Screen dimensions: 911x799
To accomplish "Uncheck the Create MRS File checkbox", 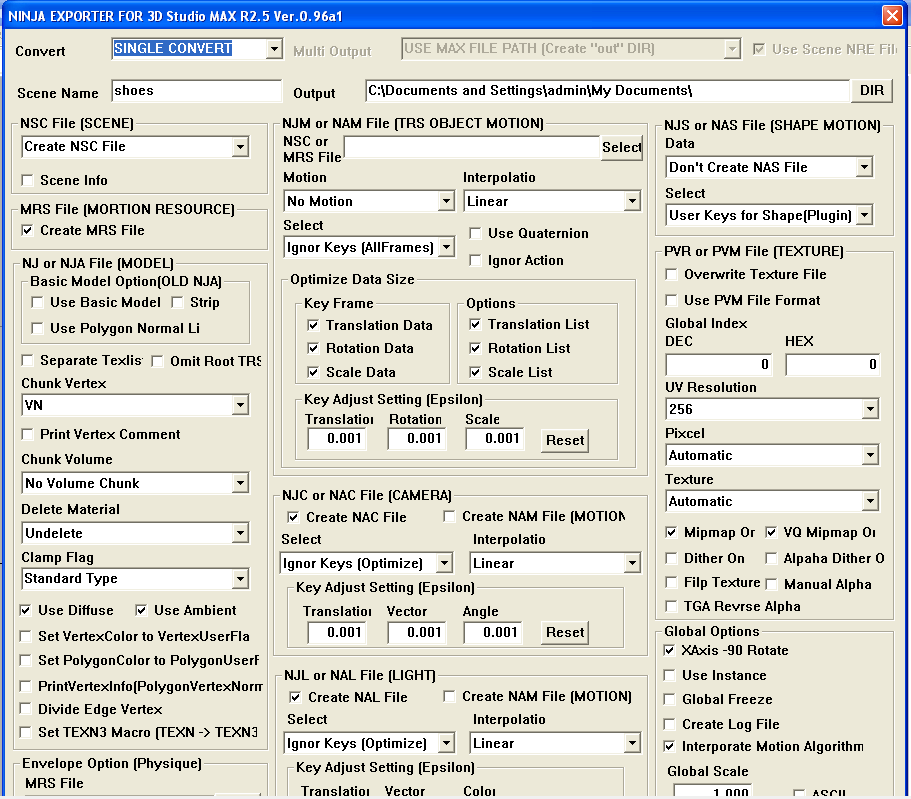I will (x=27, y=230).
